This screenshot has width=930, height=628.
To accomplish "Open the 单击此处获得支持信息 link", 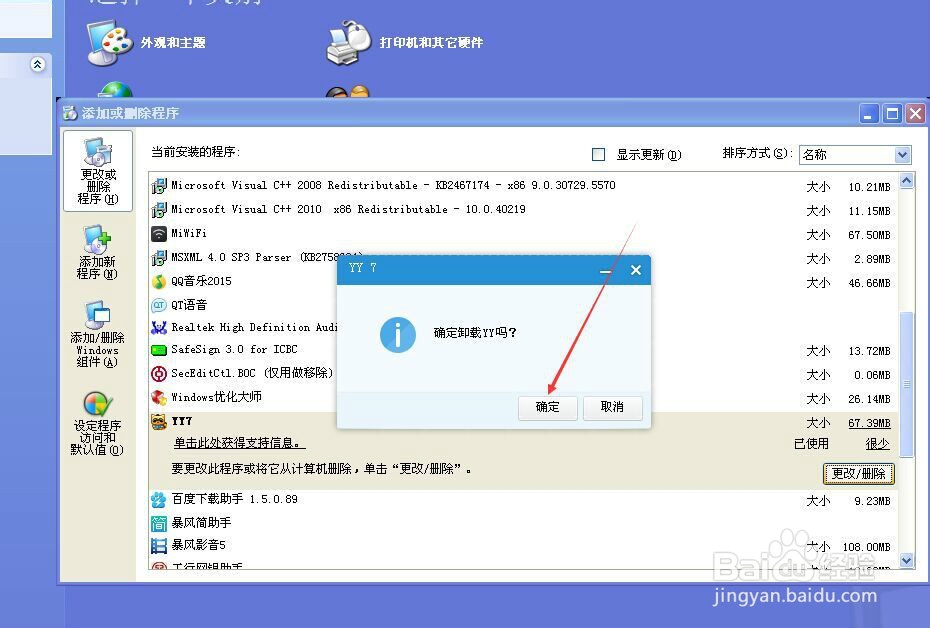I will (x=239, y=443).
